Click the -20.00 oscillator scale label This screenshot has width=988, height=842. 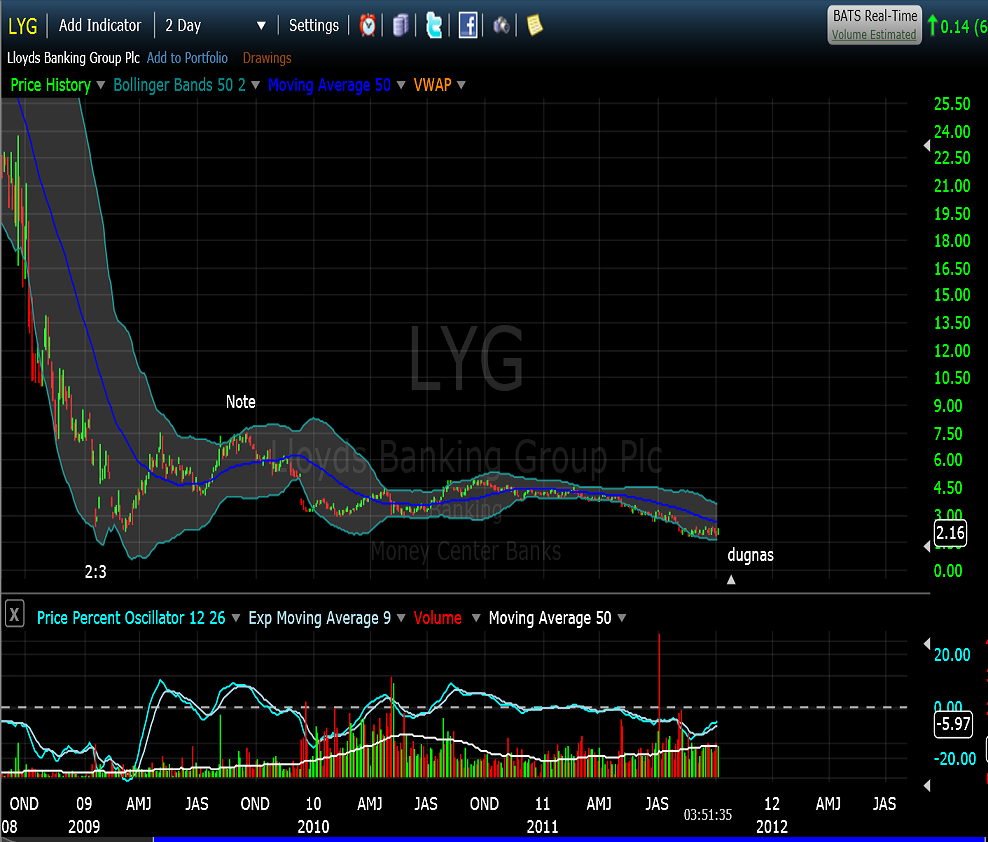coord(955,759)
